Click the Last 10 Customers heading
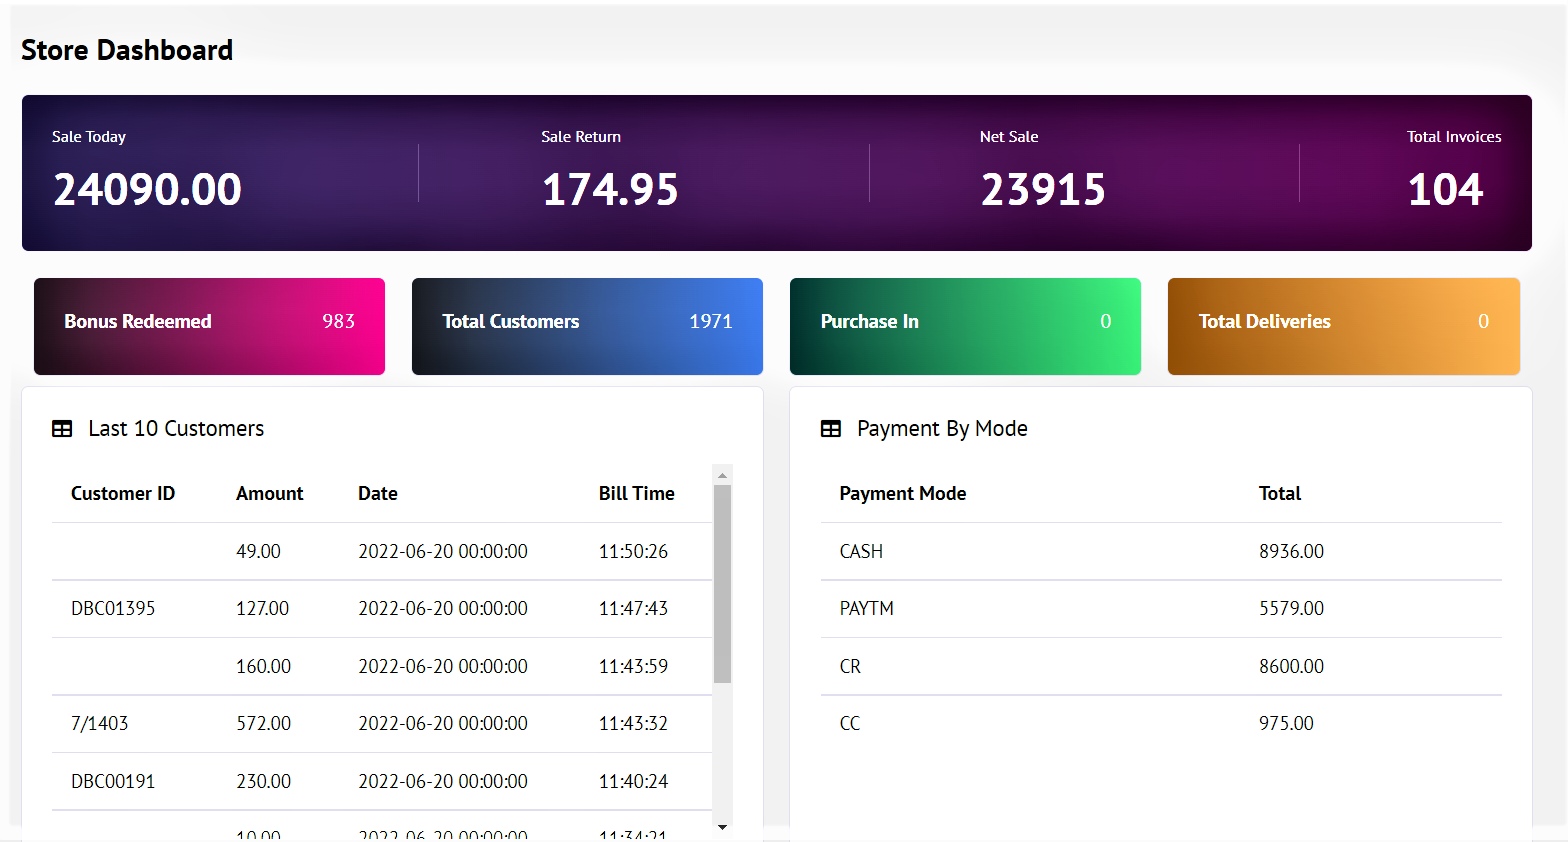 [176, 429]
